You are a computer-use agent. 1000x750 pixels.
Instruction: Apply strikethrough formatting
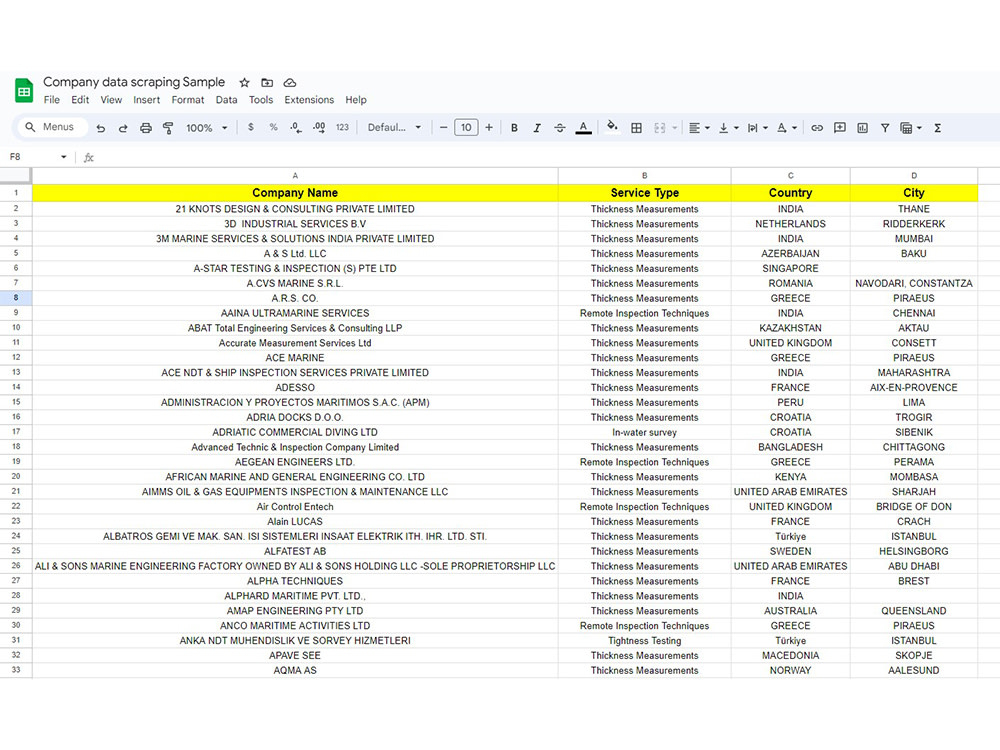(559, 128)
